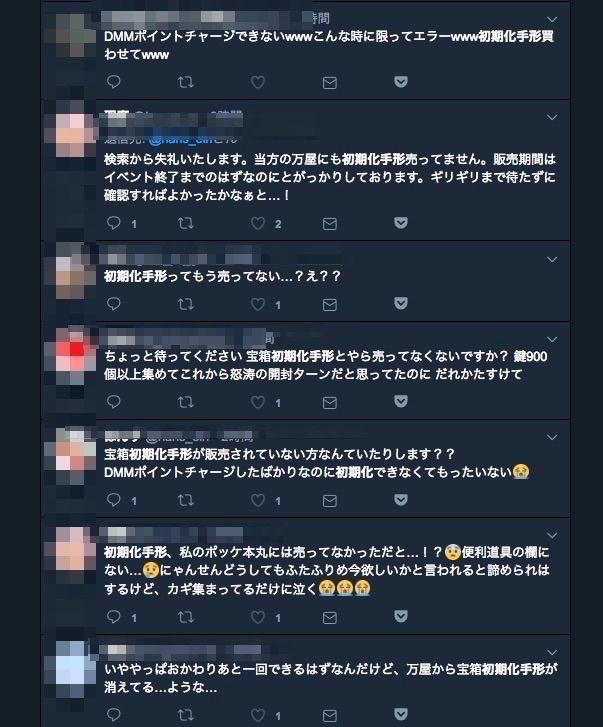Like the ポッケ本丸 tweet

pyautogui.click(x=258, y=617)
